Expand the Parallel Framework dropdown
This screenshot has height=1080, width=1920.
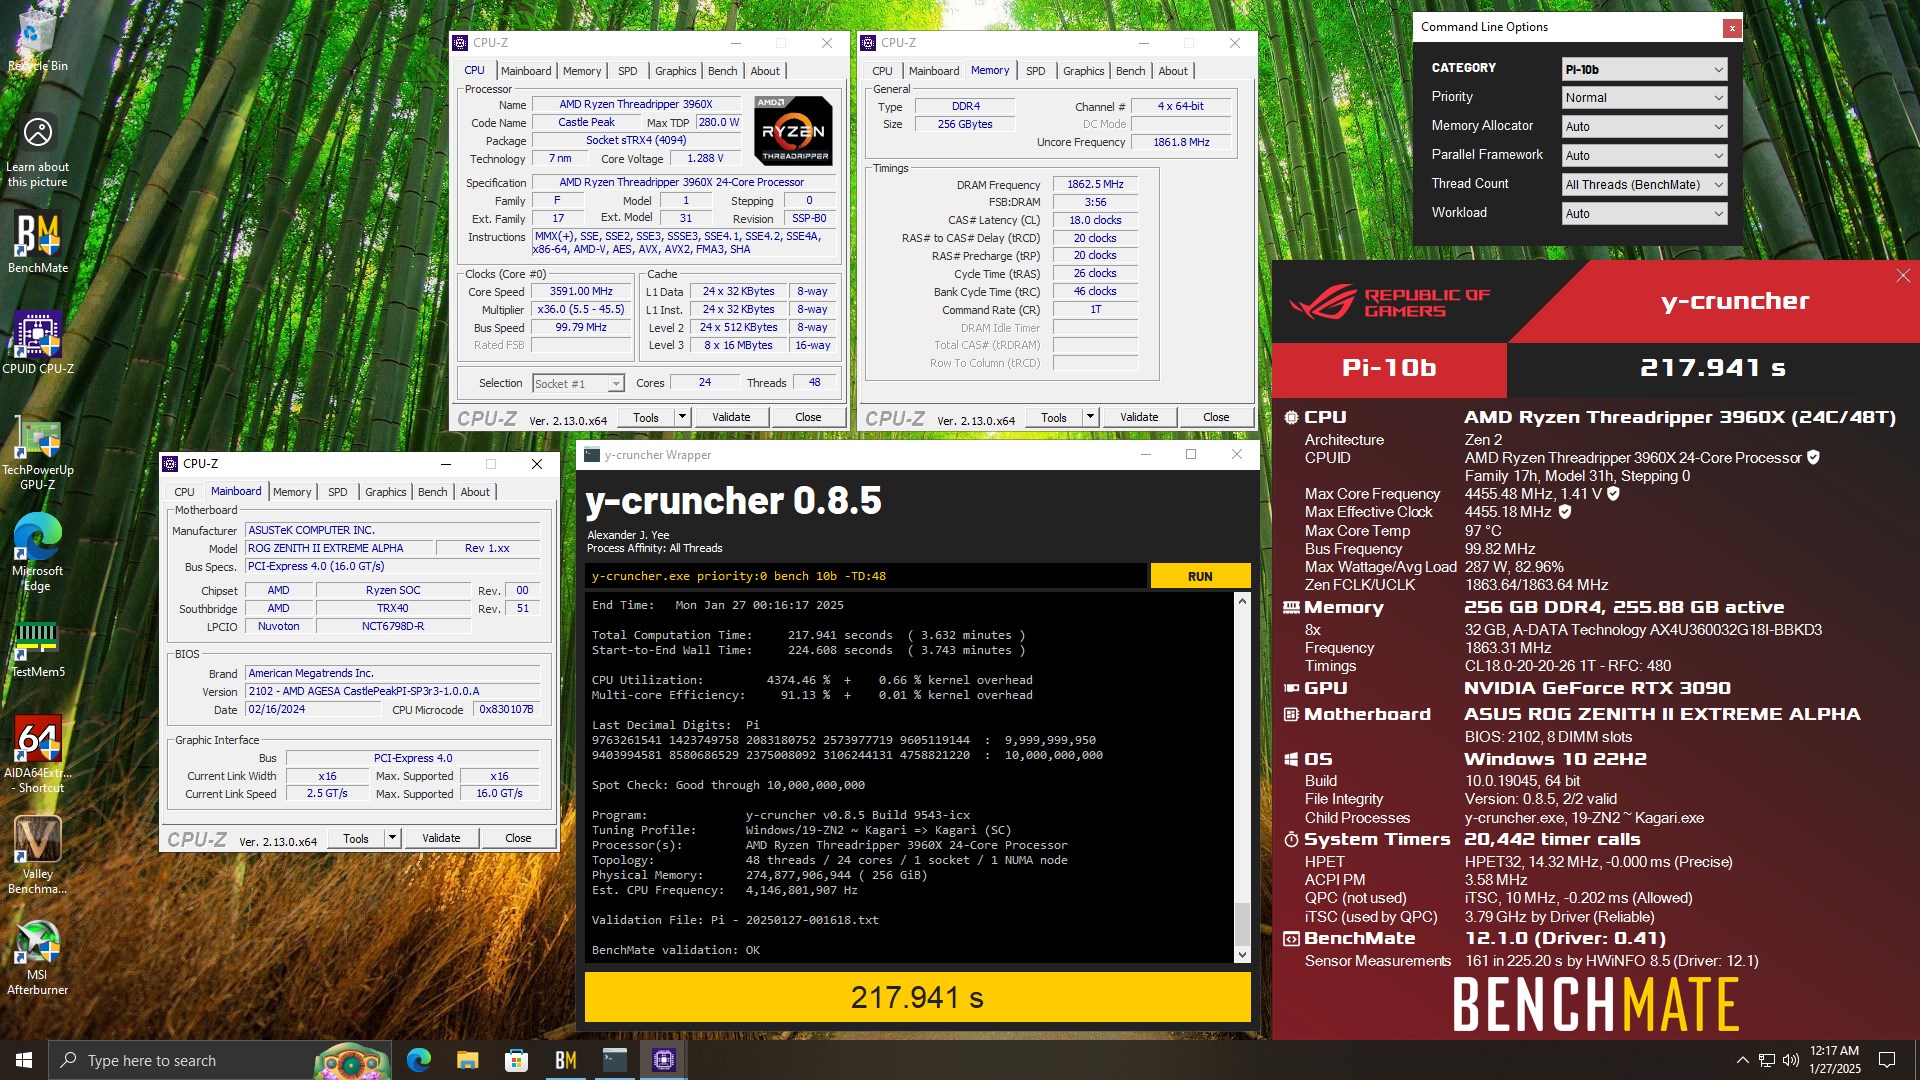click(1644, 156)
